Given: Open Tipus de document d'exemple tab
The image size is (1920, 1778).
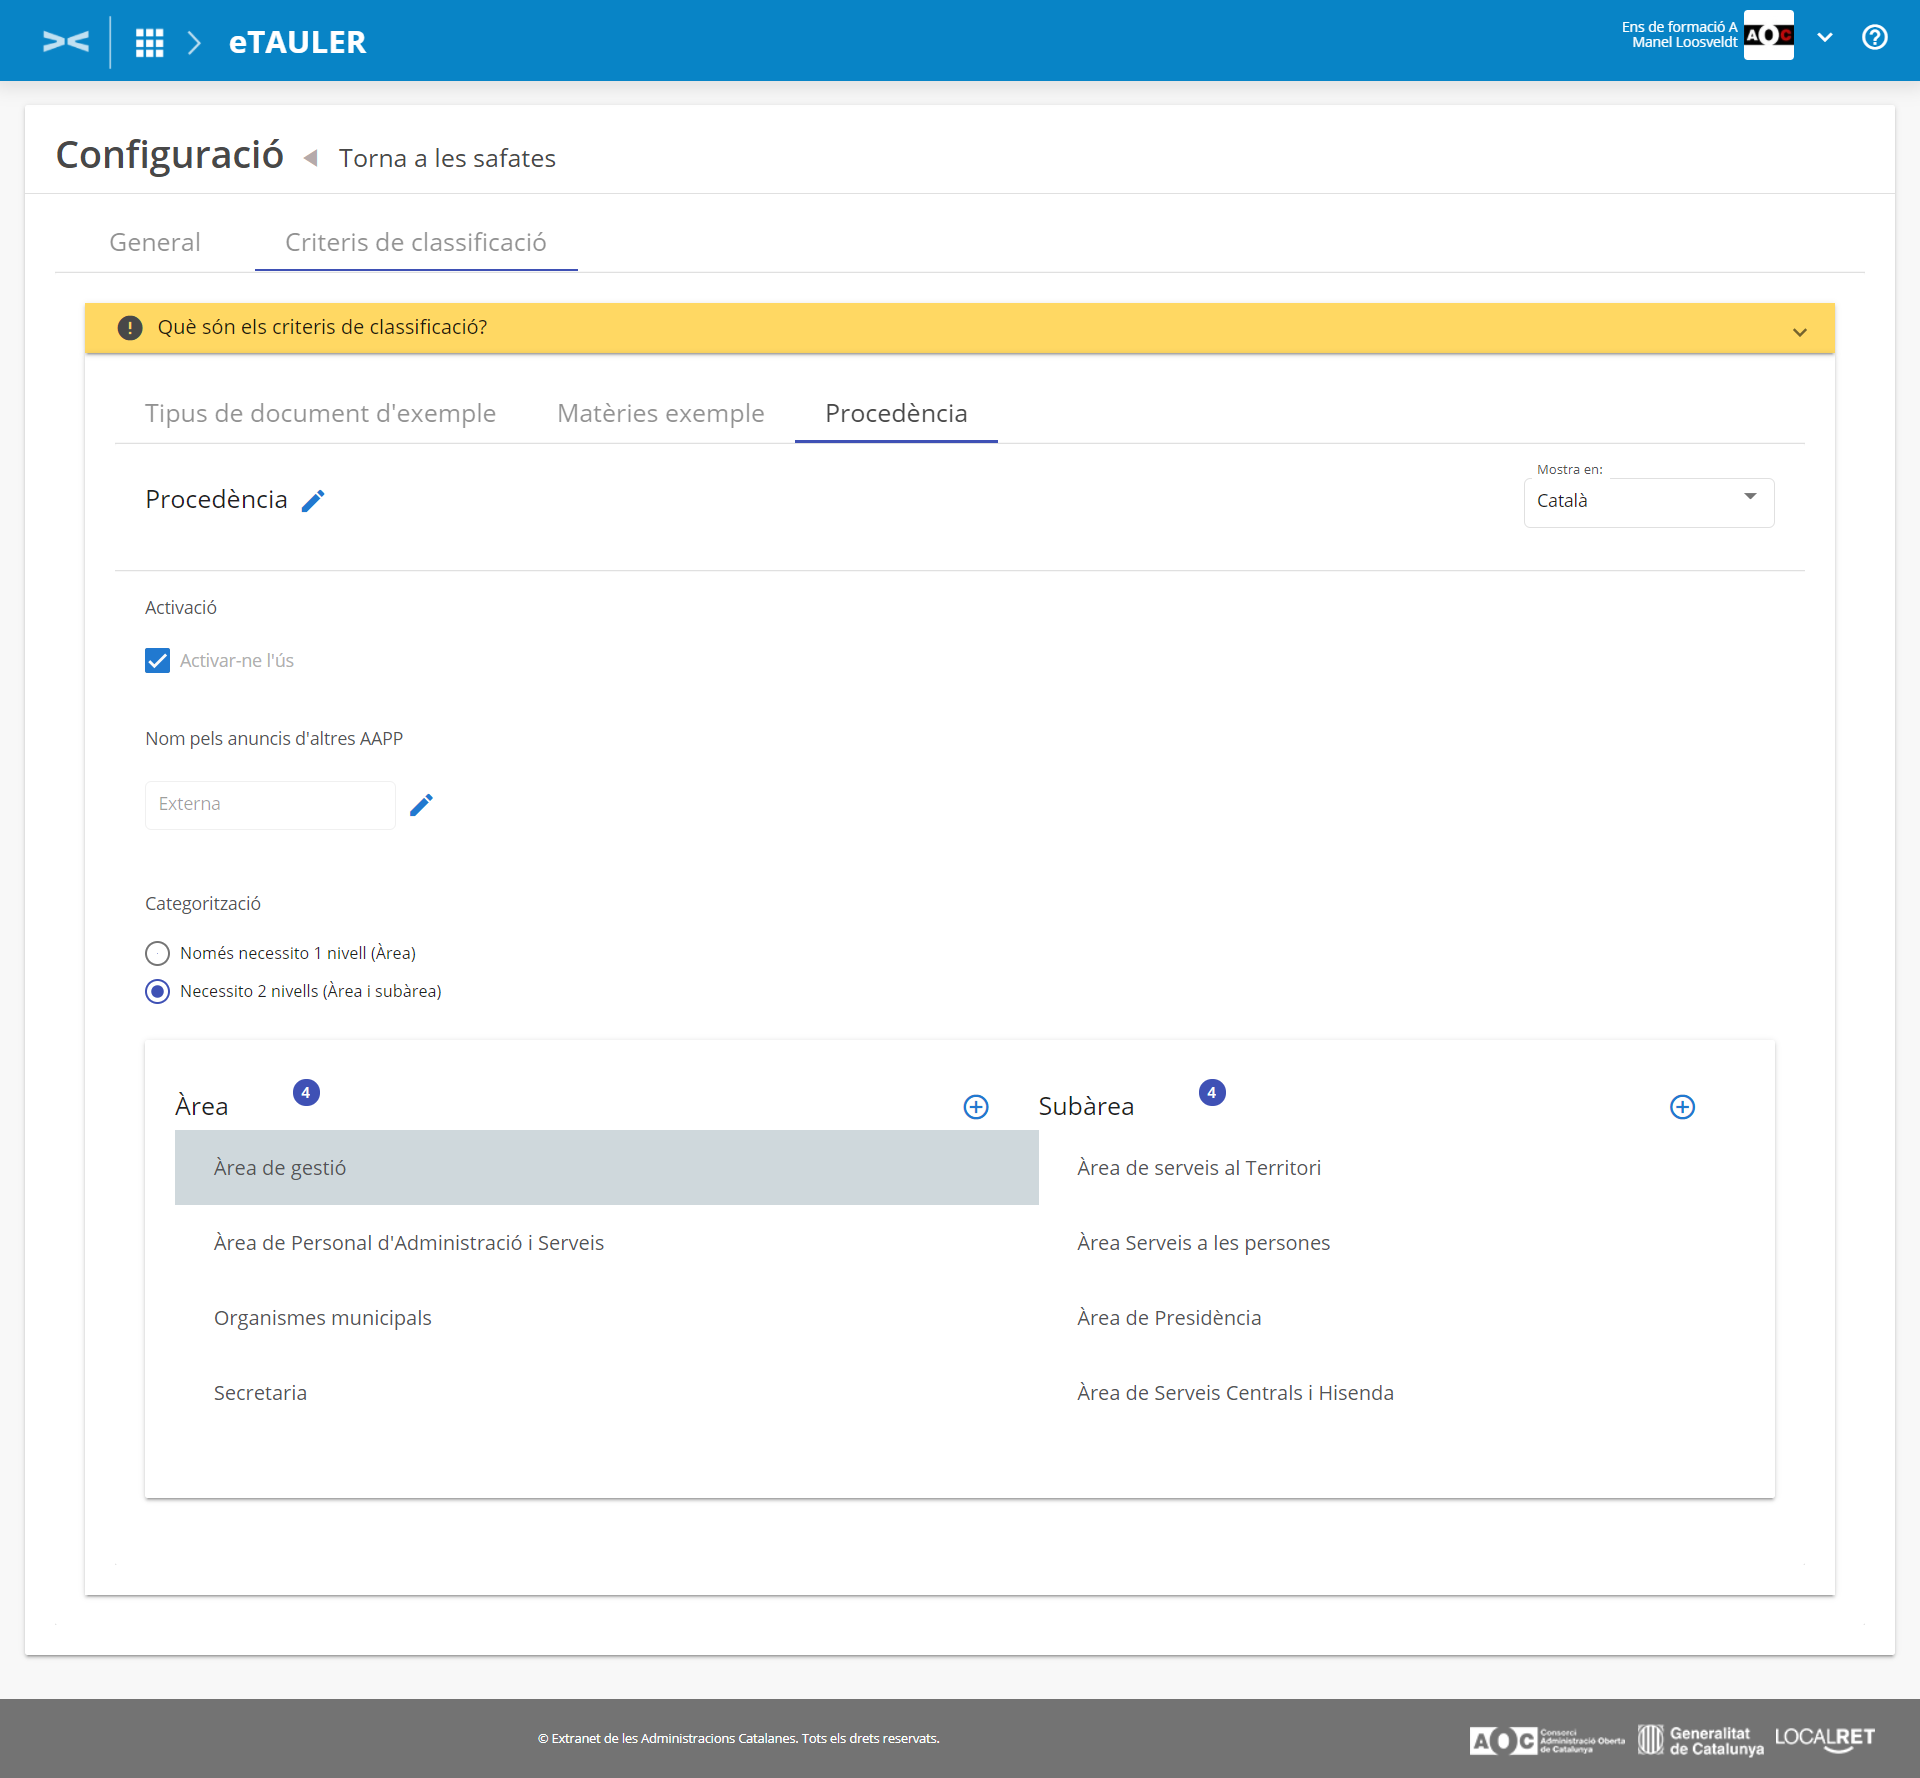Looking at the screenshot, I should tap(320, 414).
